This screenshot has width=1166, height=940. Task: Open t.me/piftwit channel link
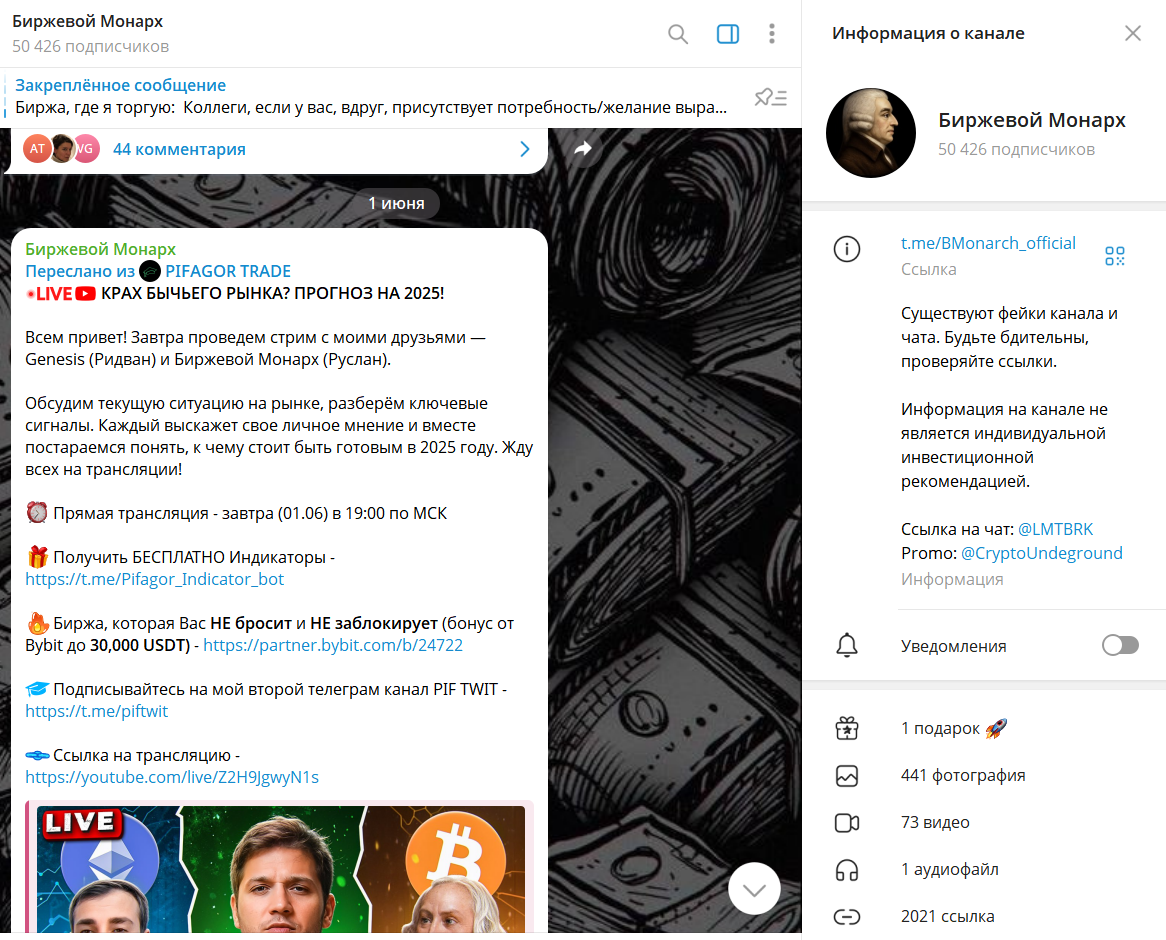[x=97, y=712]
